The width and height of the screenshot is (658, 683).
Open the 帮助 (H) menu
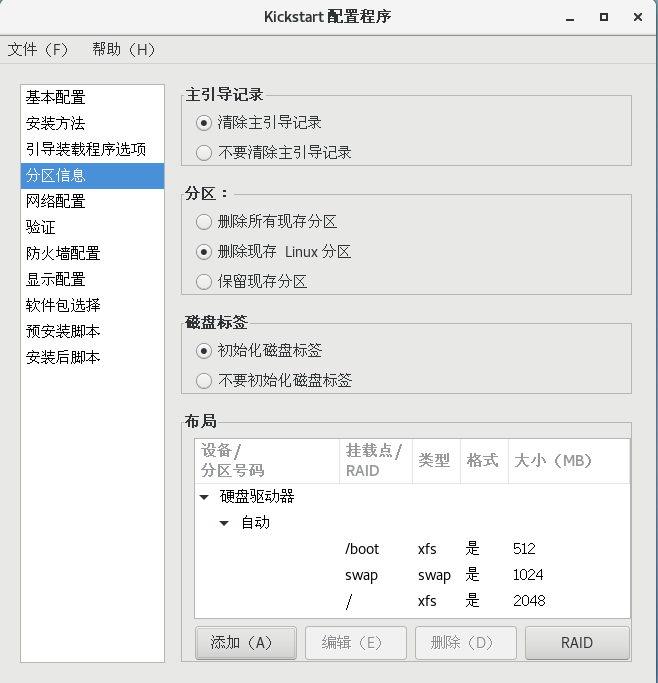coord(123,49)
